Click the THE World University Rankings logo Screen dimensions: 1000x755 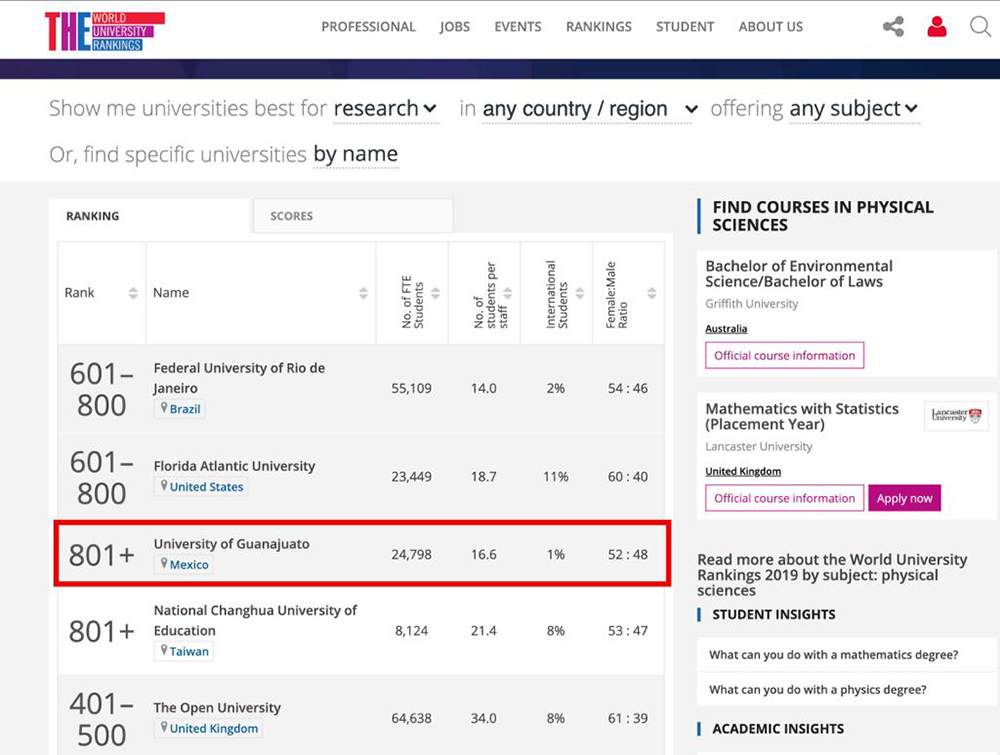pos(104,31)
